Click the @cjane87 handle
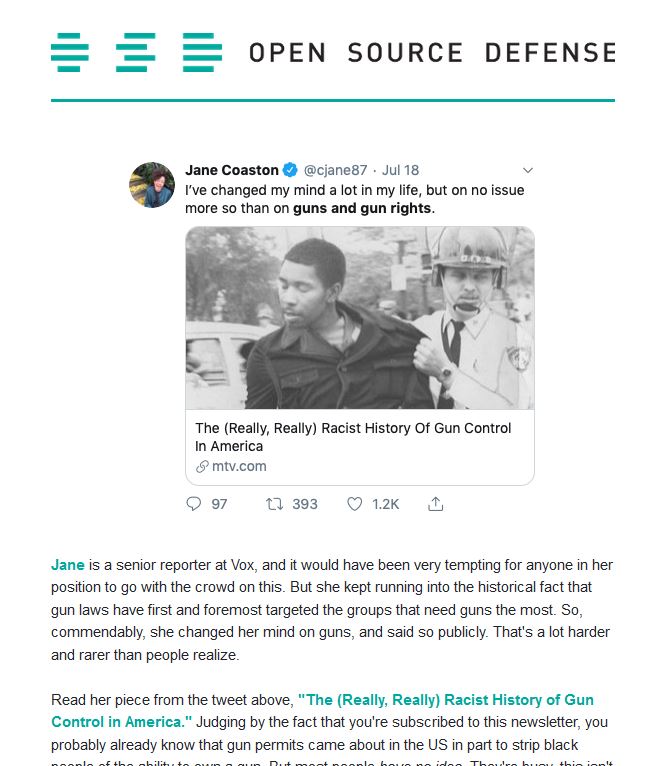This screenshot has width=645, height=766. point(336,170)
